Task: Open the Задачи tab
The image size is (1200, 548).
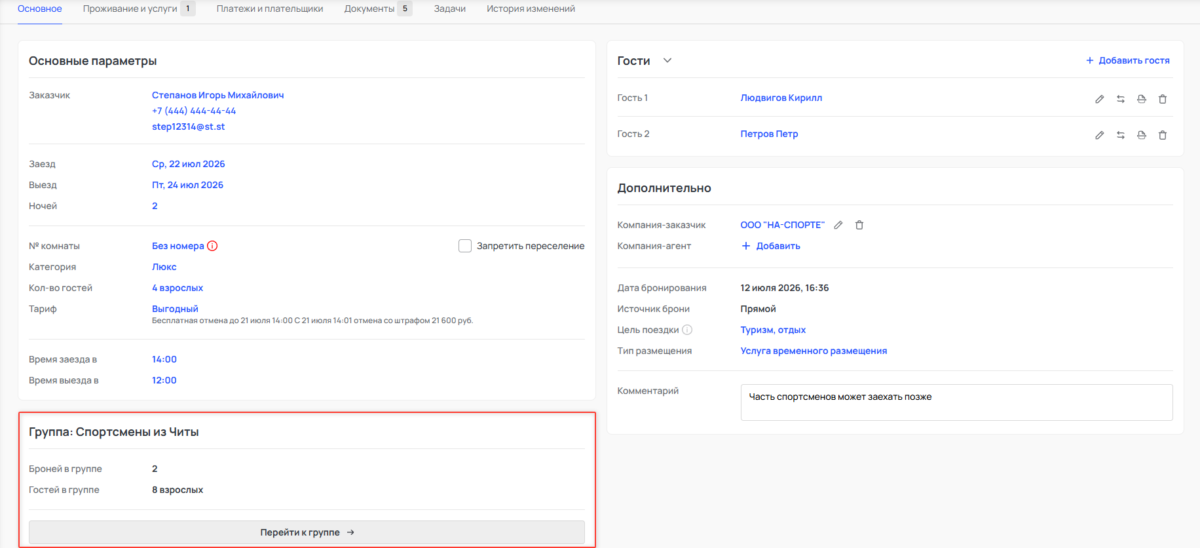Action: [450, 9]
